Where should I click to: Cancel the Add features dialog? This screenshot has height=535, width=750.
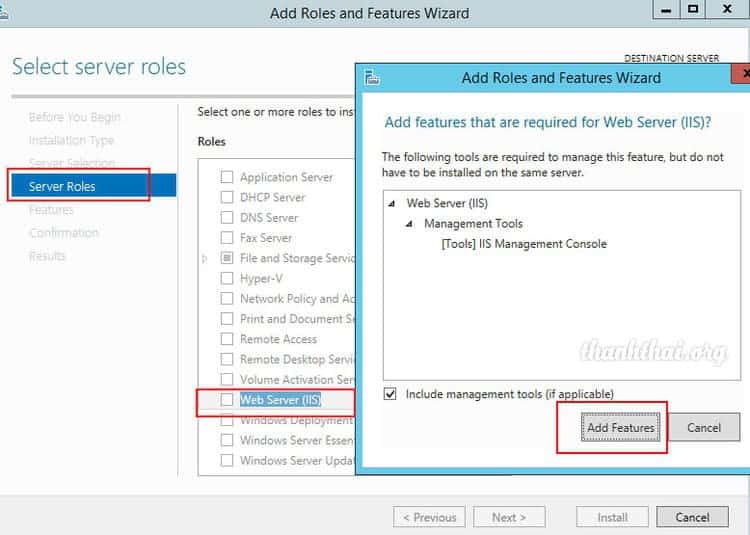(x=703, y=428)
